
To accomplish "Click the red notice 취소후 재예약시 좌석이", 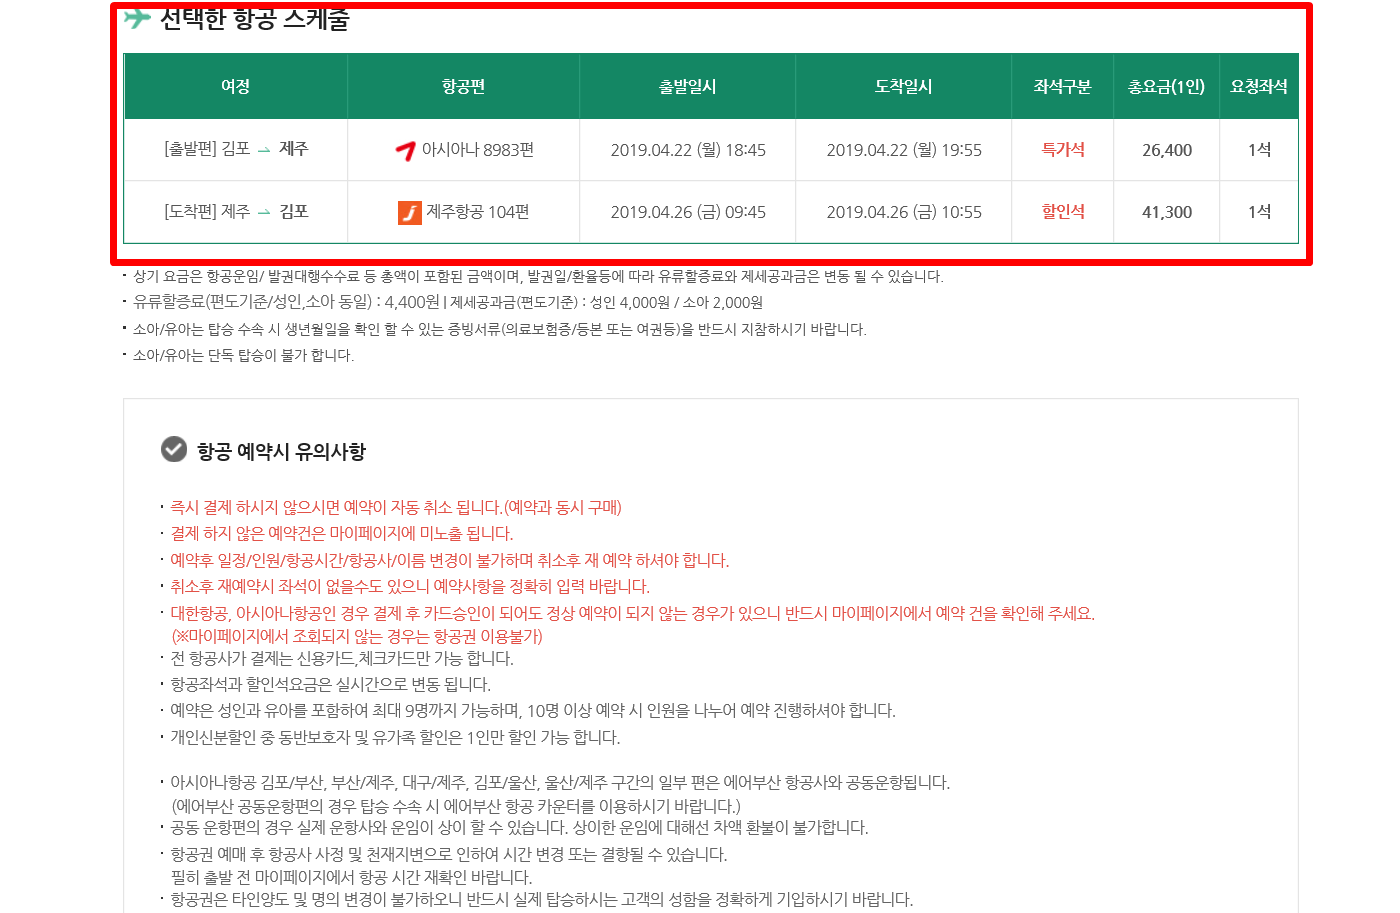I will click(410, 586).
